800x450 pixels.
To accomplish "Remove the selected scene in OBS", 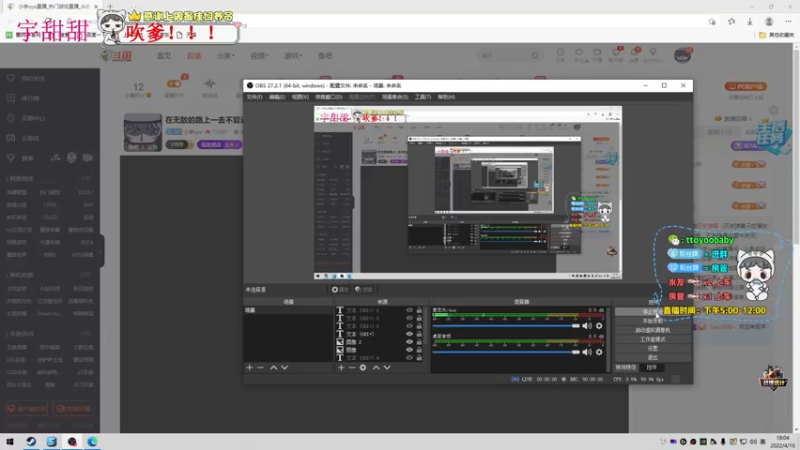I will (261, 367).
